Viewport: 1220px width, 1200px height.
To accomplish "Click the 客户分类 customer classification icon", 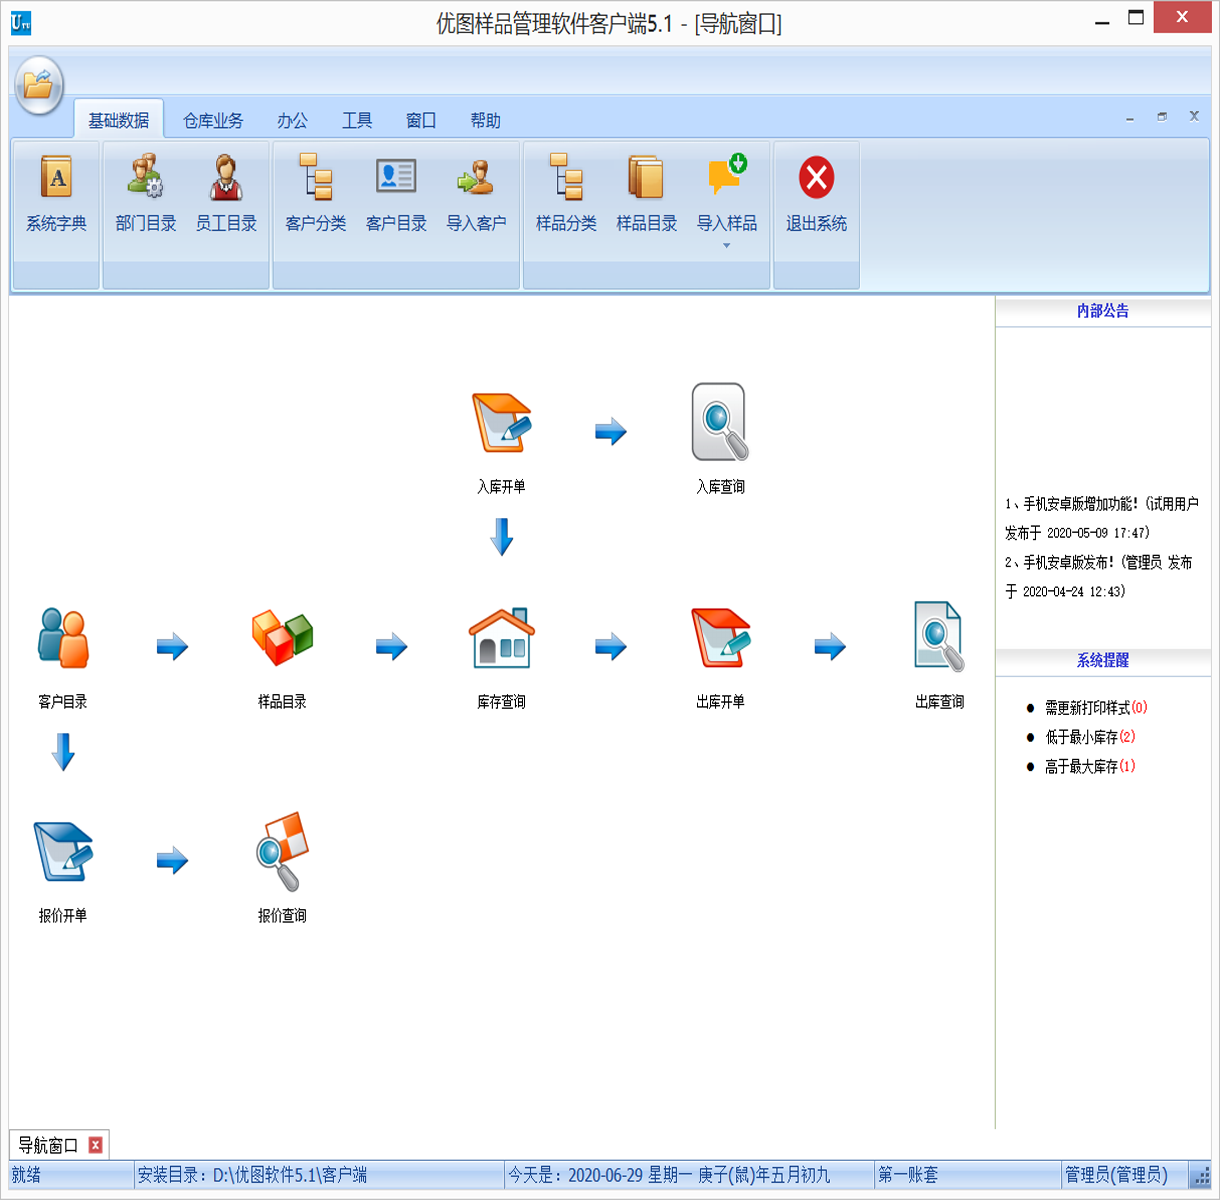I will pos(315,190).
